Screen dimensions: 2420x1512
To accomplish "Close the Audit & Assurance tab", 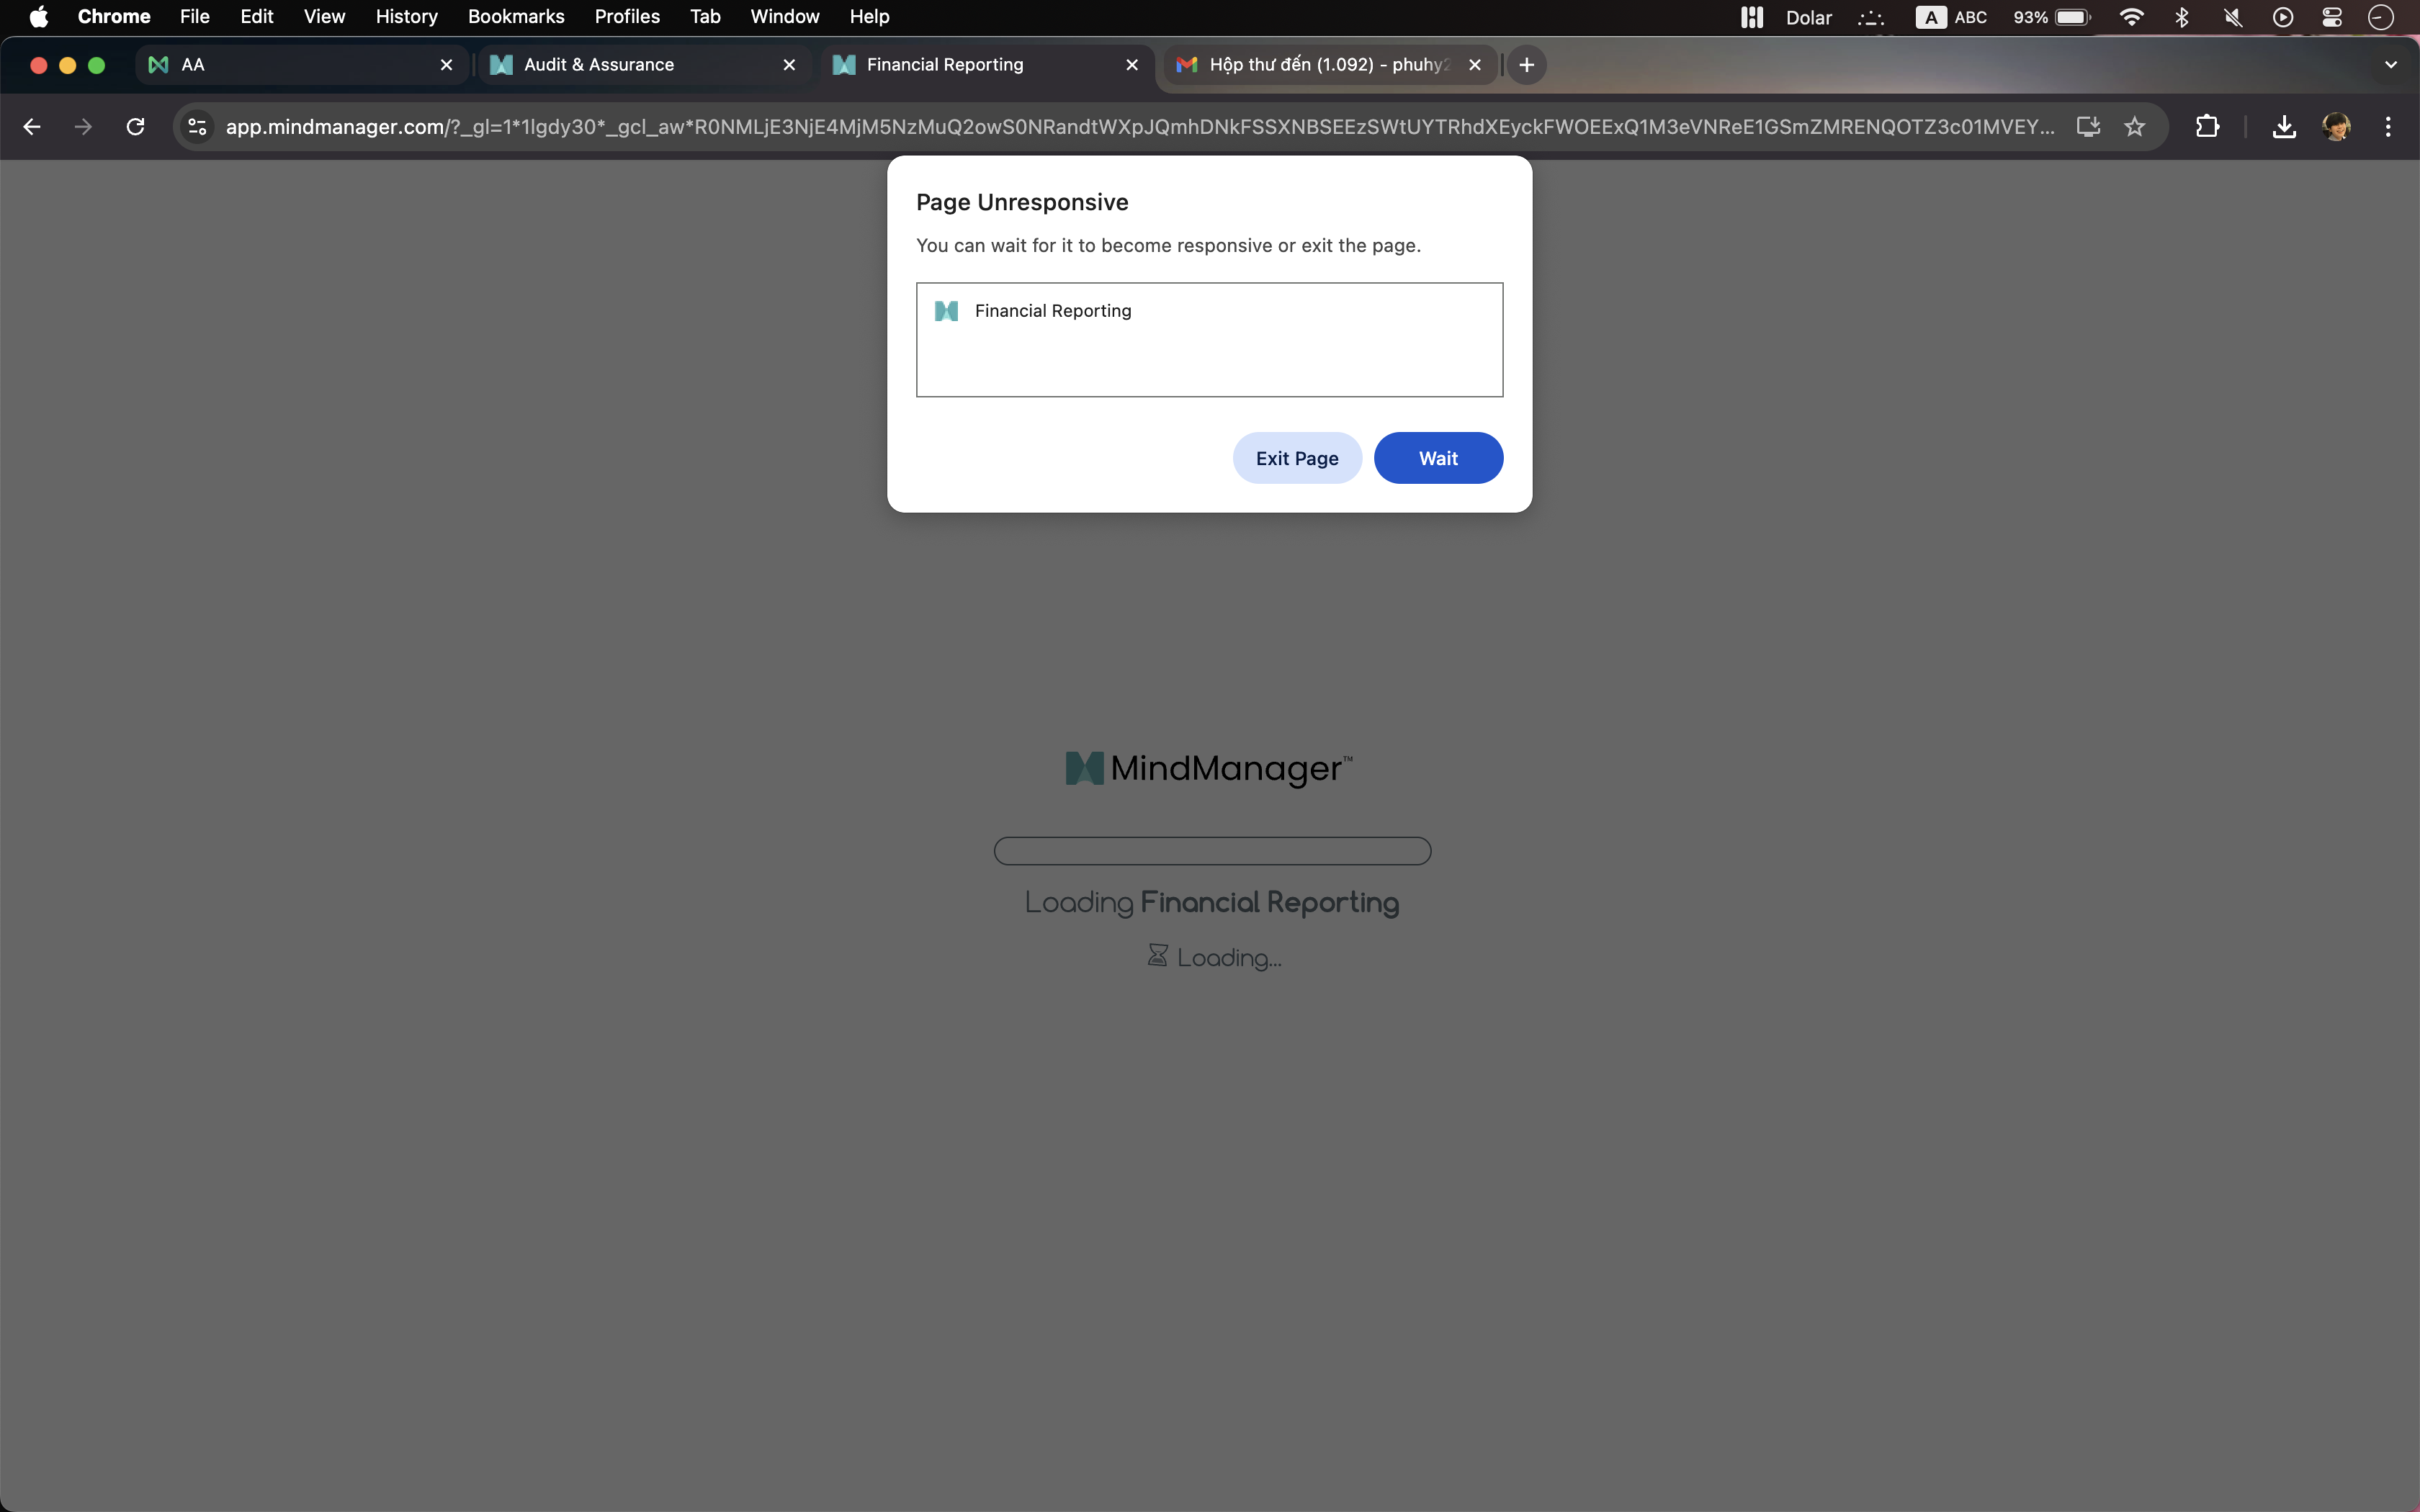I will [x=789, y=65].
